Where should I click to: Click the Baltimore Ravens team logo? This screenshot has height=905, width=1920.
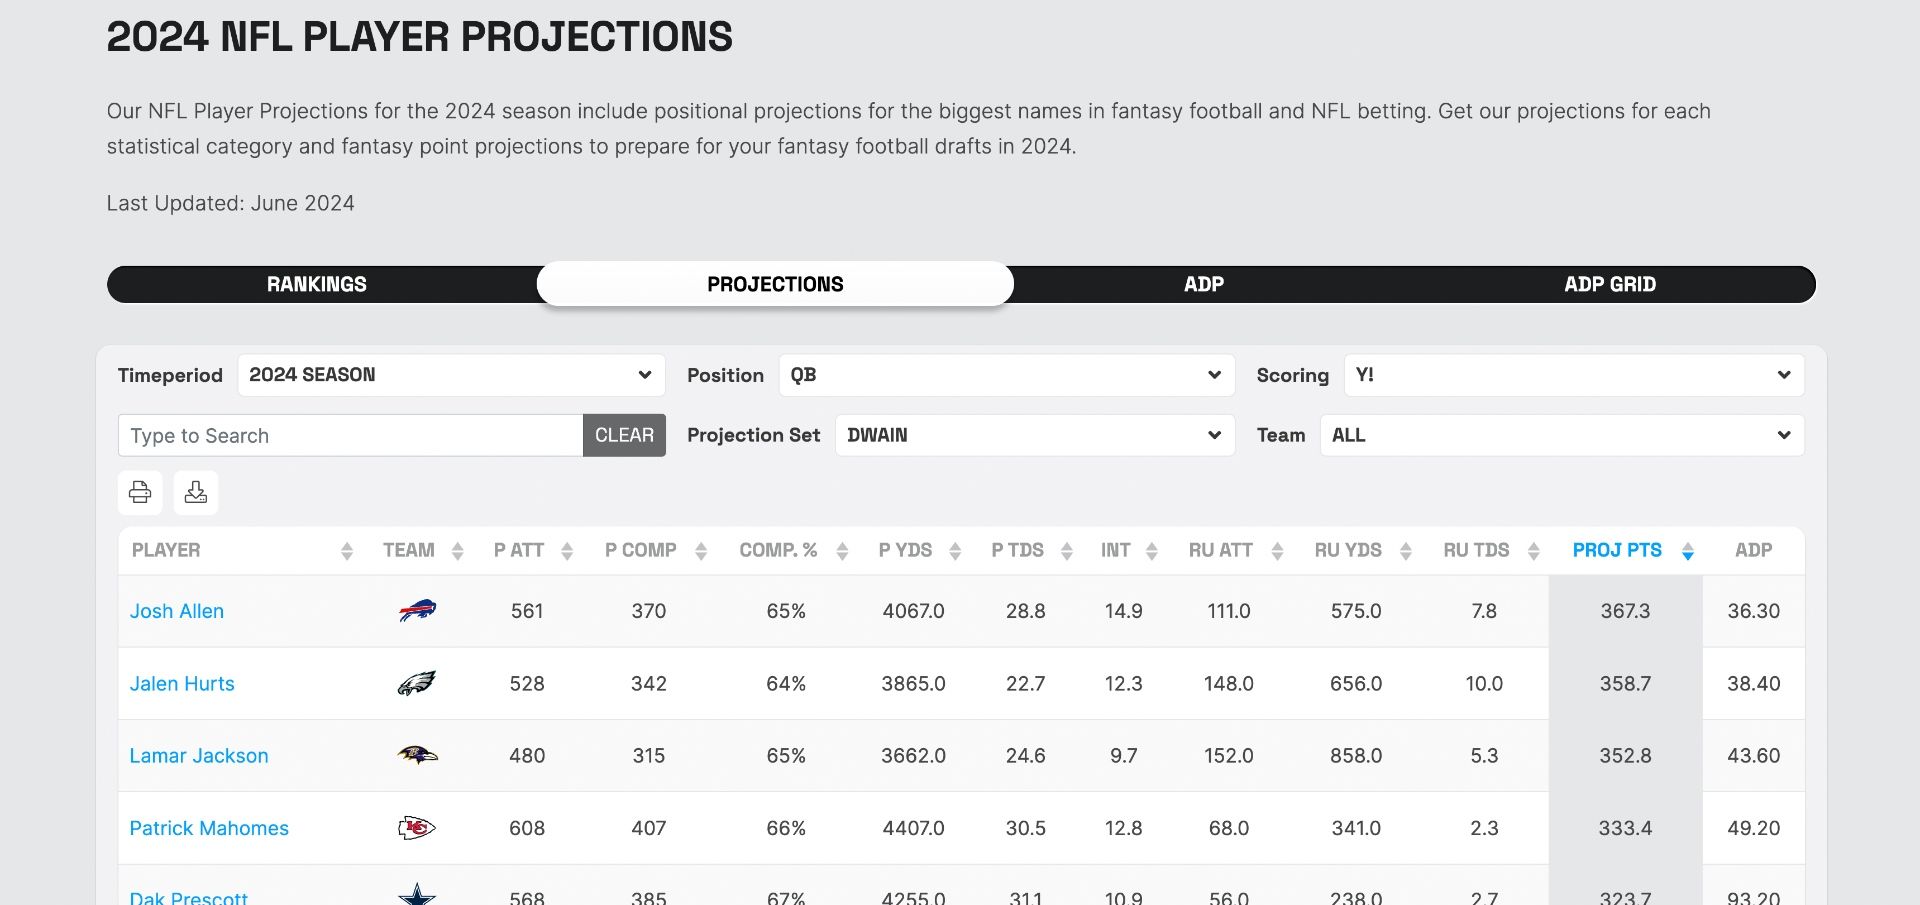coord(417,756)
